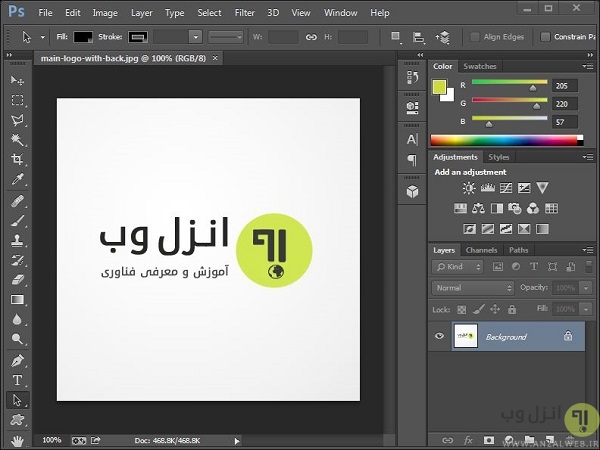Switch to the Swatches tab
600x450 pixels.
480,67
